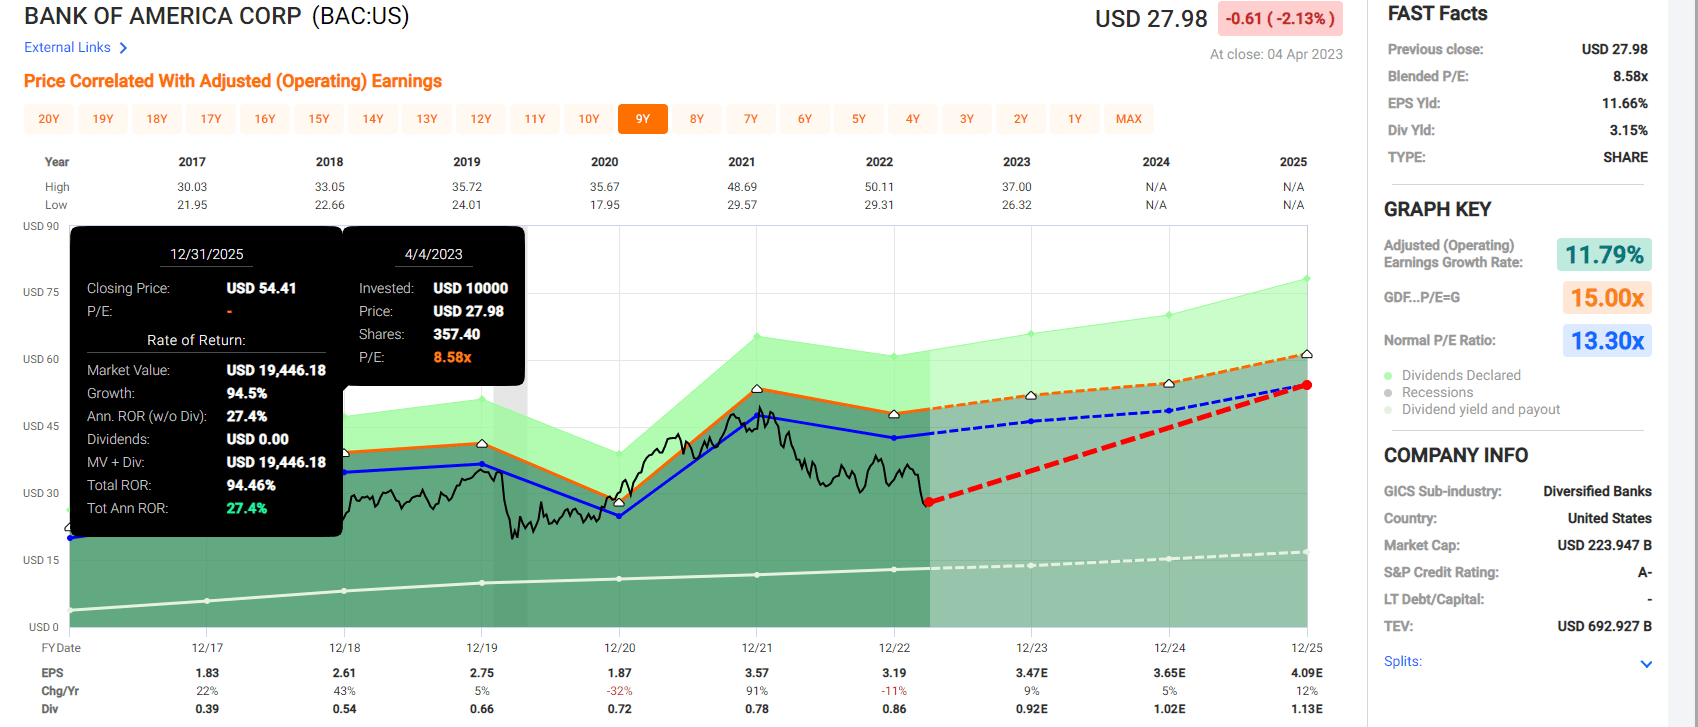Click the red price marker at April 2023

point(928,502)
